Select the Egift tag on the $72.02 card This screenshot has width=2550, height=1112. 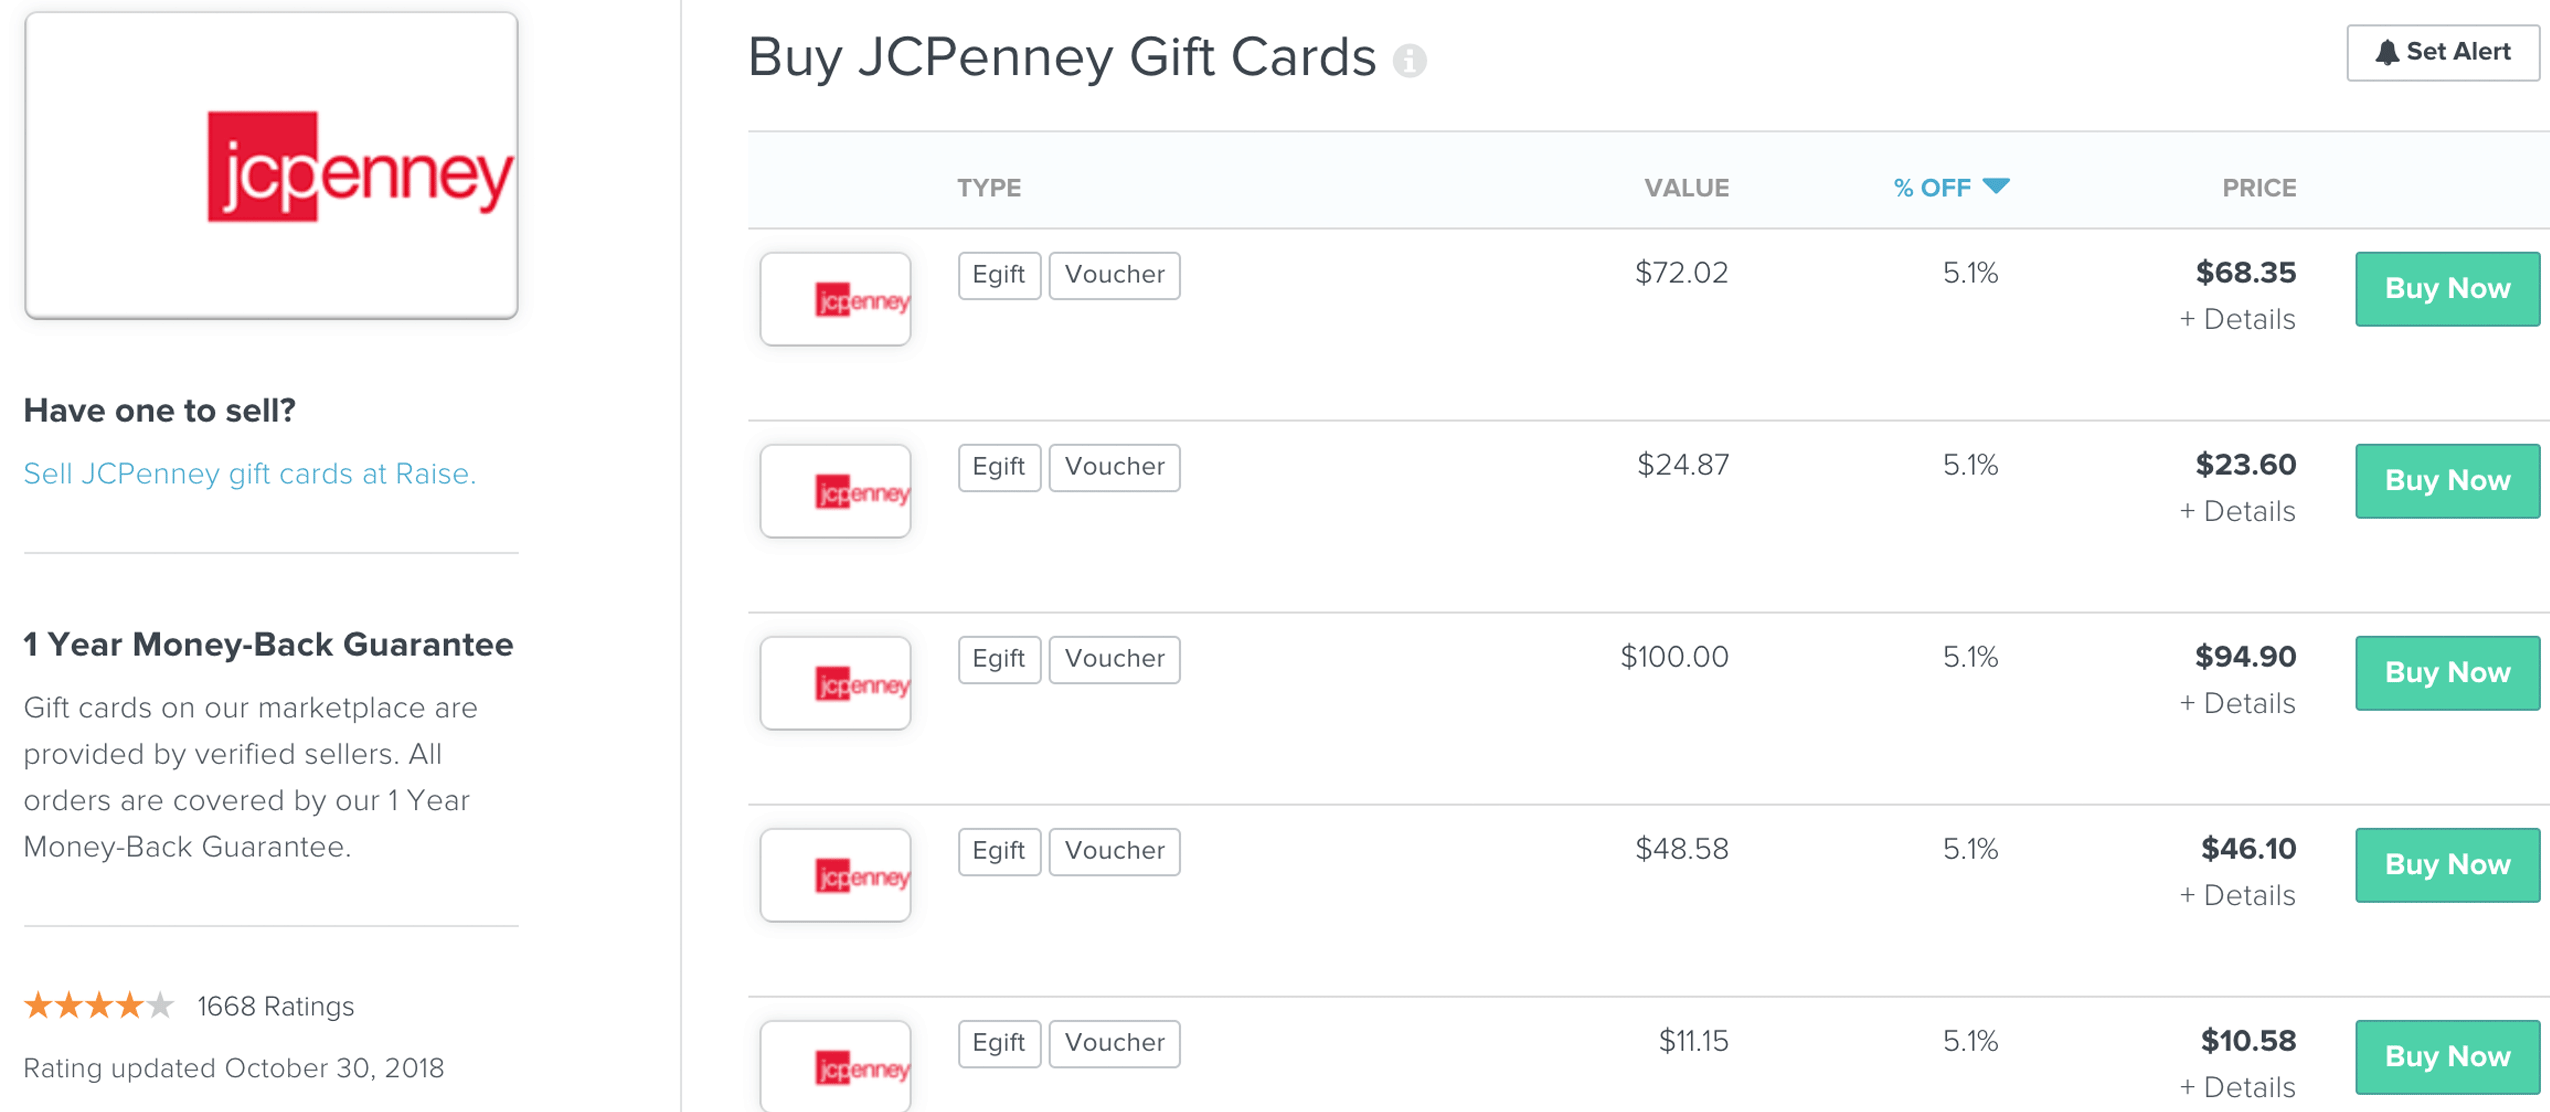998,275
